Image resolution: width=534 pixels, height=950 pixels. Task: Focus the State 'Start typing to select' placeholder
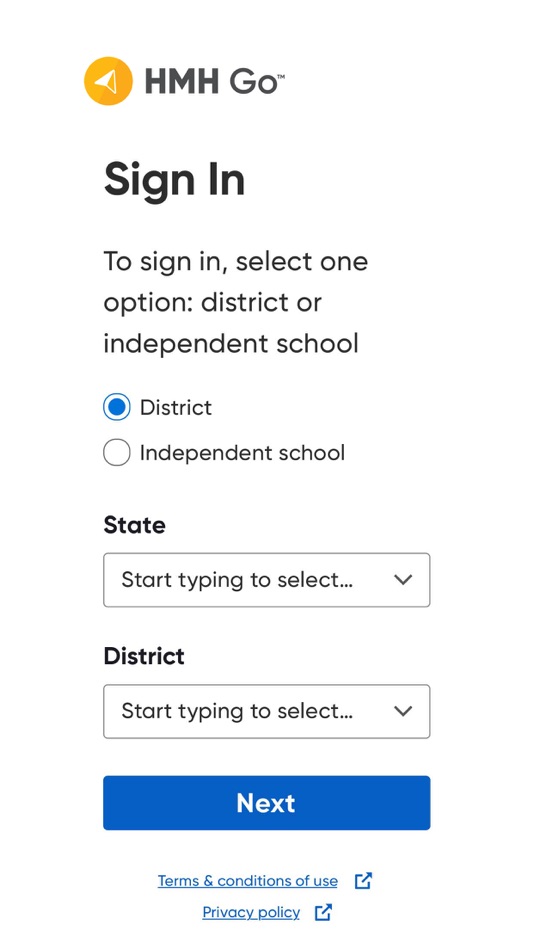237,580
